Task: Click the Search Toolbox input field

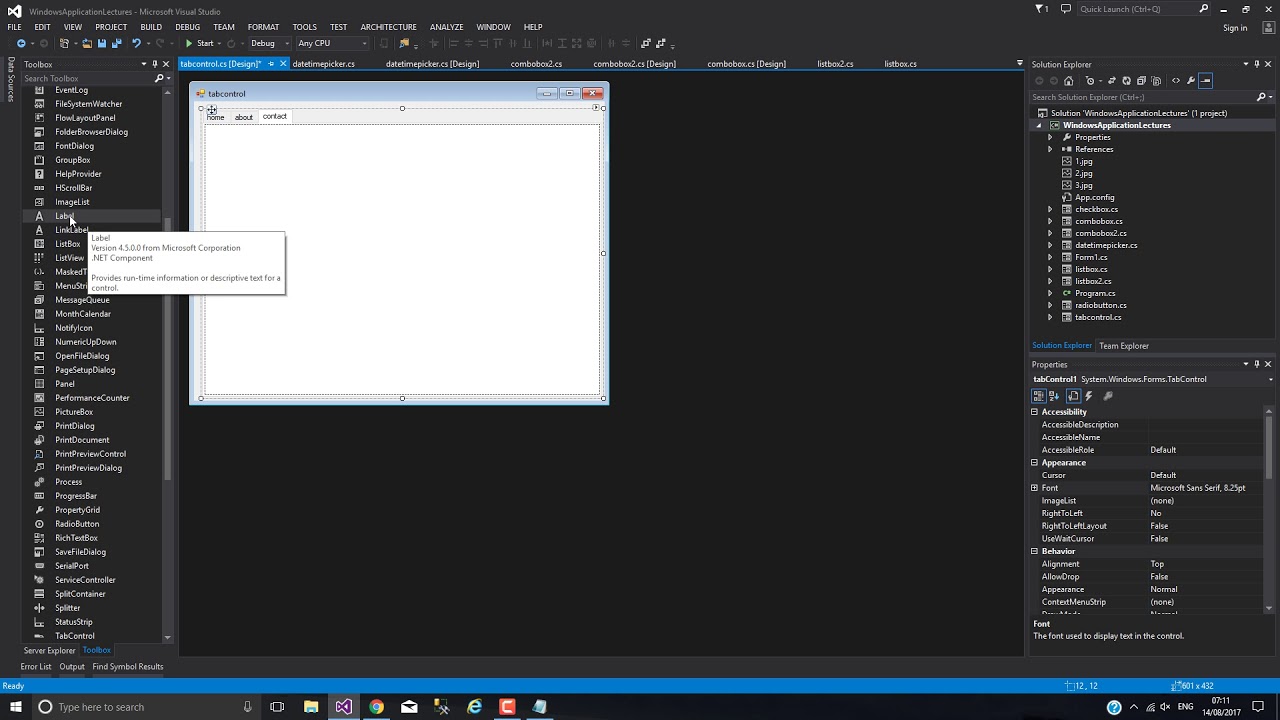Action: 86,78
